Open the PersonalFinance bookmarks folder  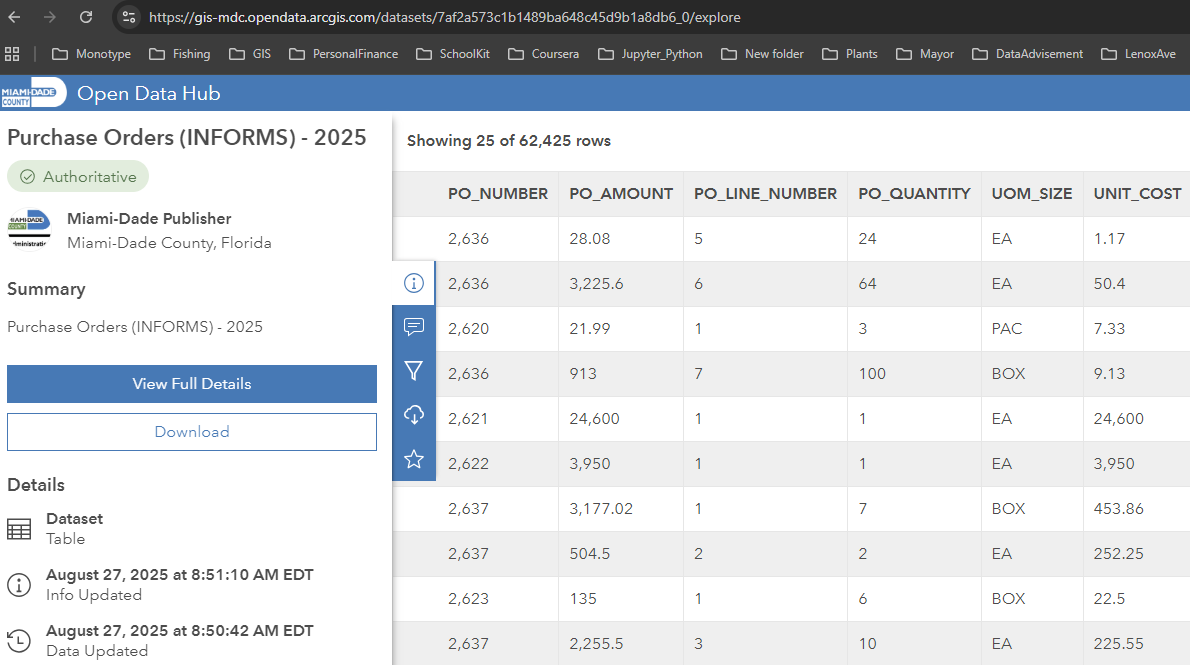pyautogui.click(x=343, y=54)
